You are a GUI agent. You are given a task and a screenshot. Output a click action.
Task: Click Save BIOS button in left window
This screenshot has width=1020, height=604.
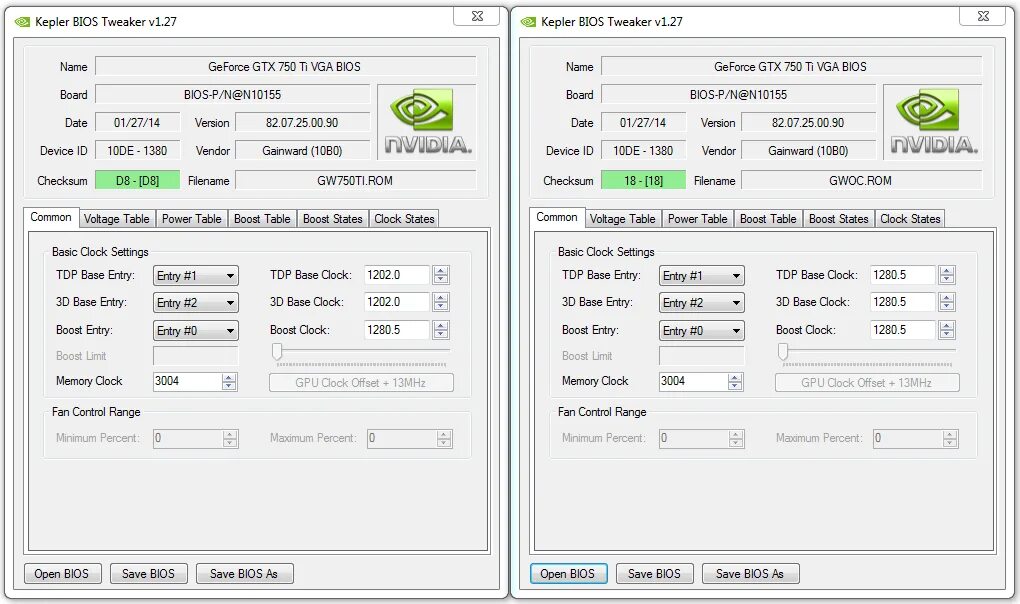coord(148,573)
